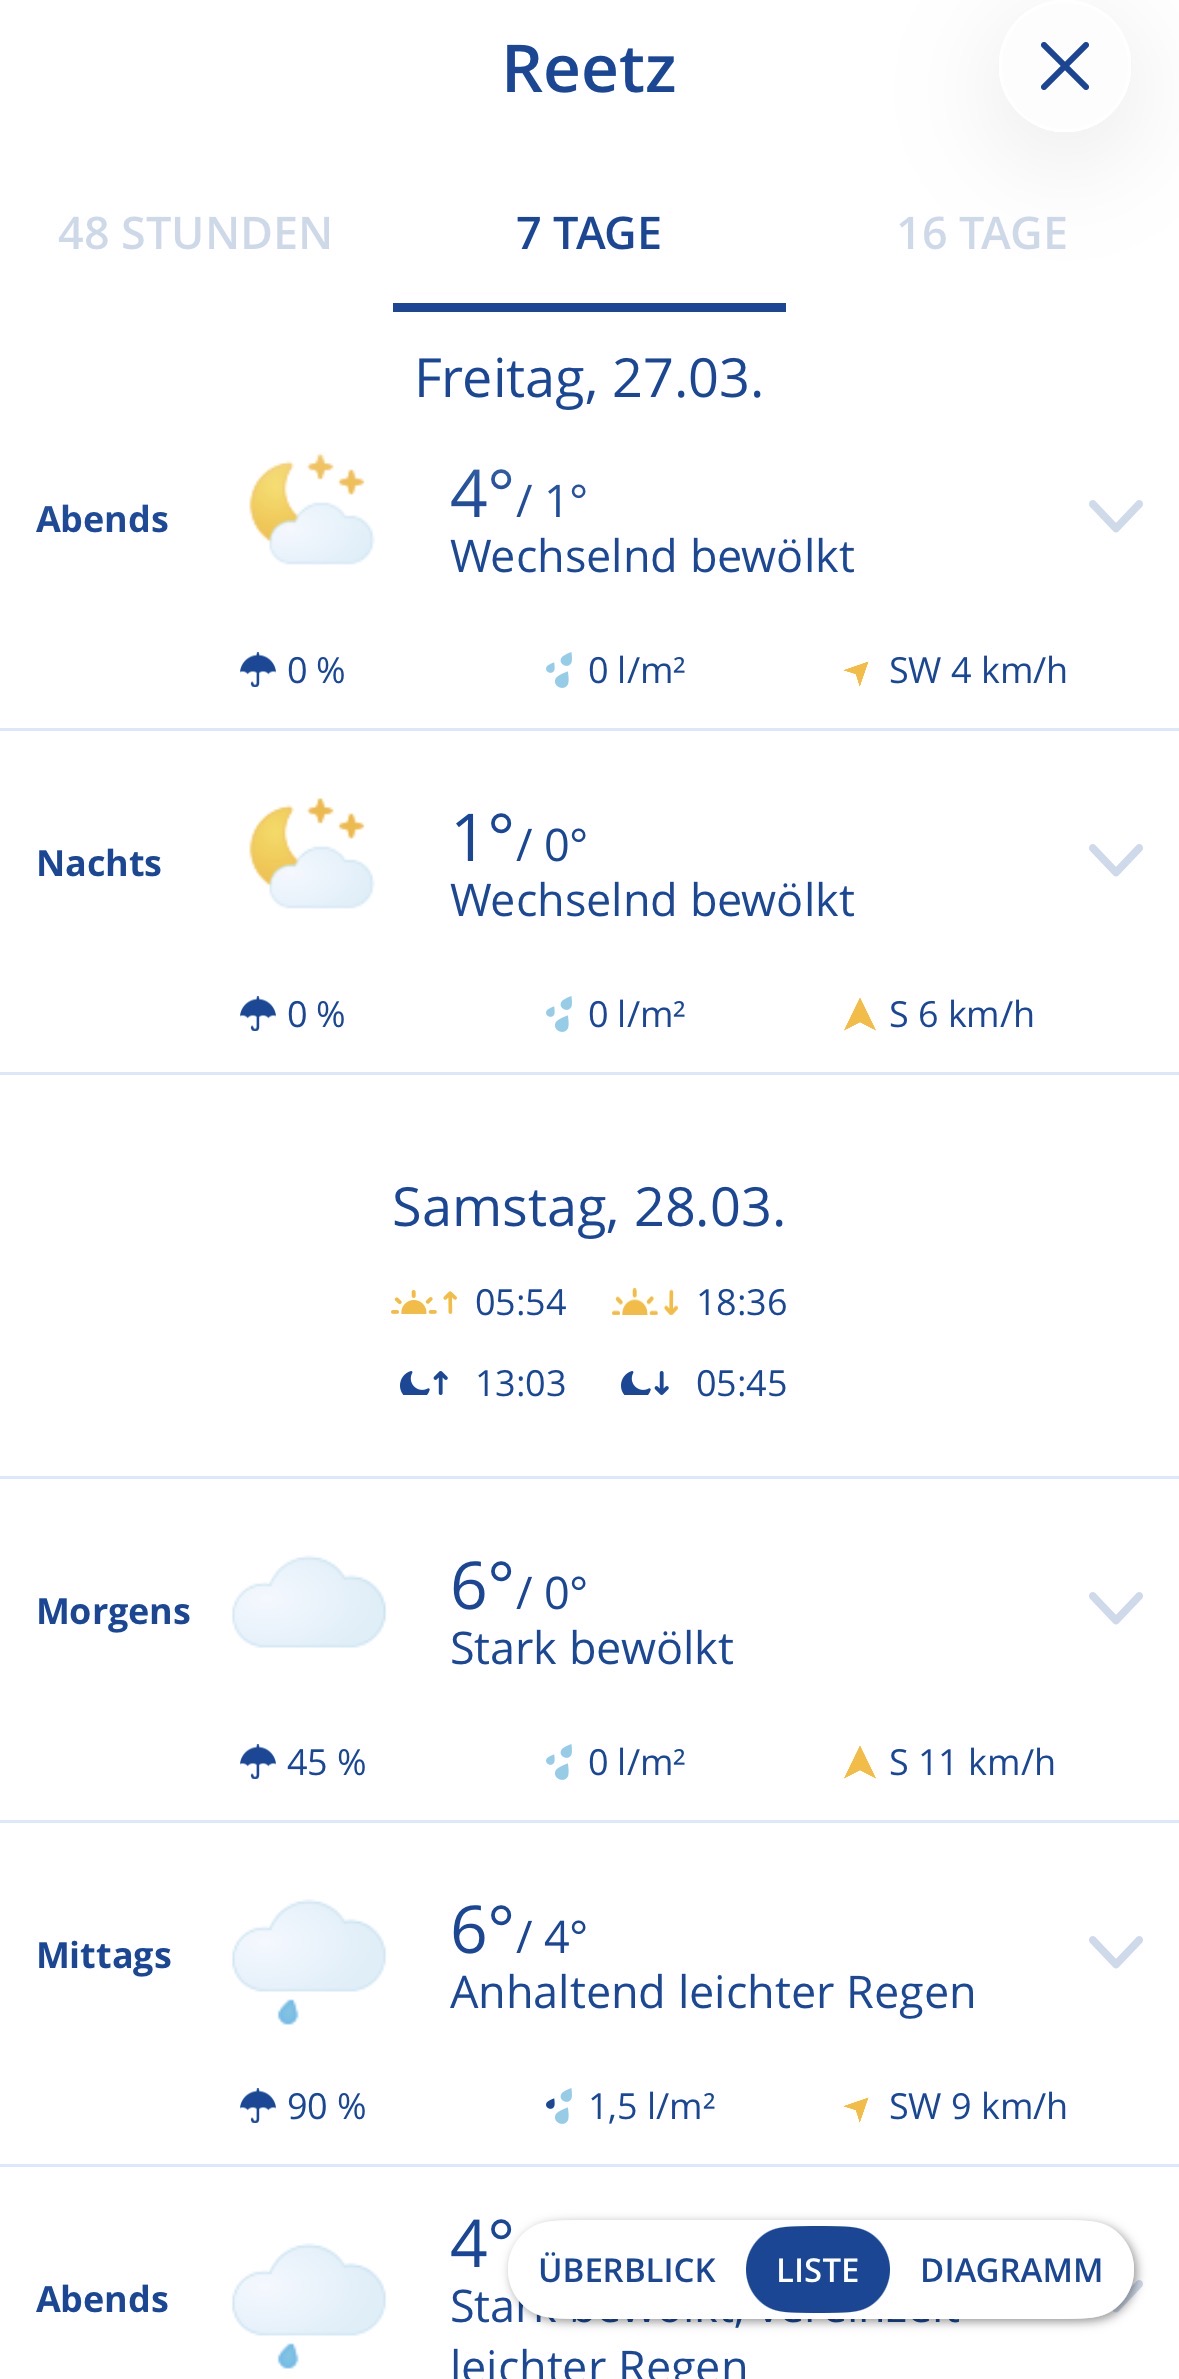Expand Saturday Mittags forecast details chevron

[x=1115, y=1952]
